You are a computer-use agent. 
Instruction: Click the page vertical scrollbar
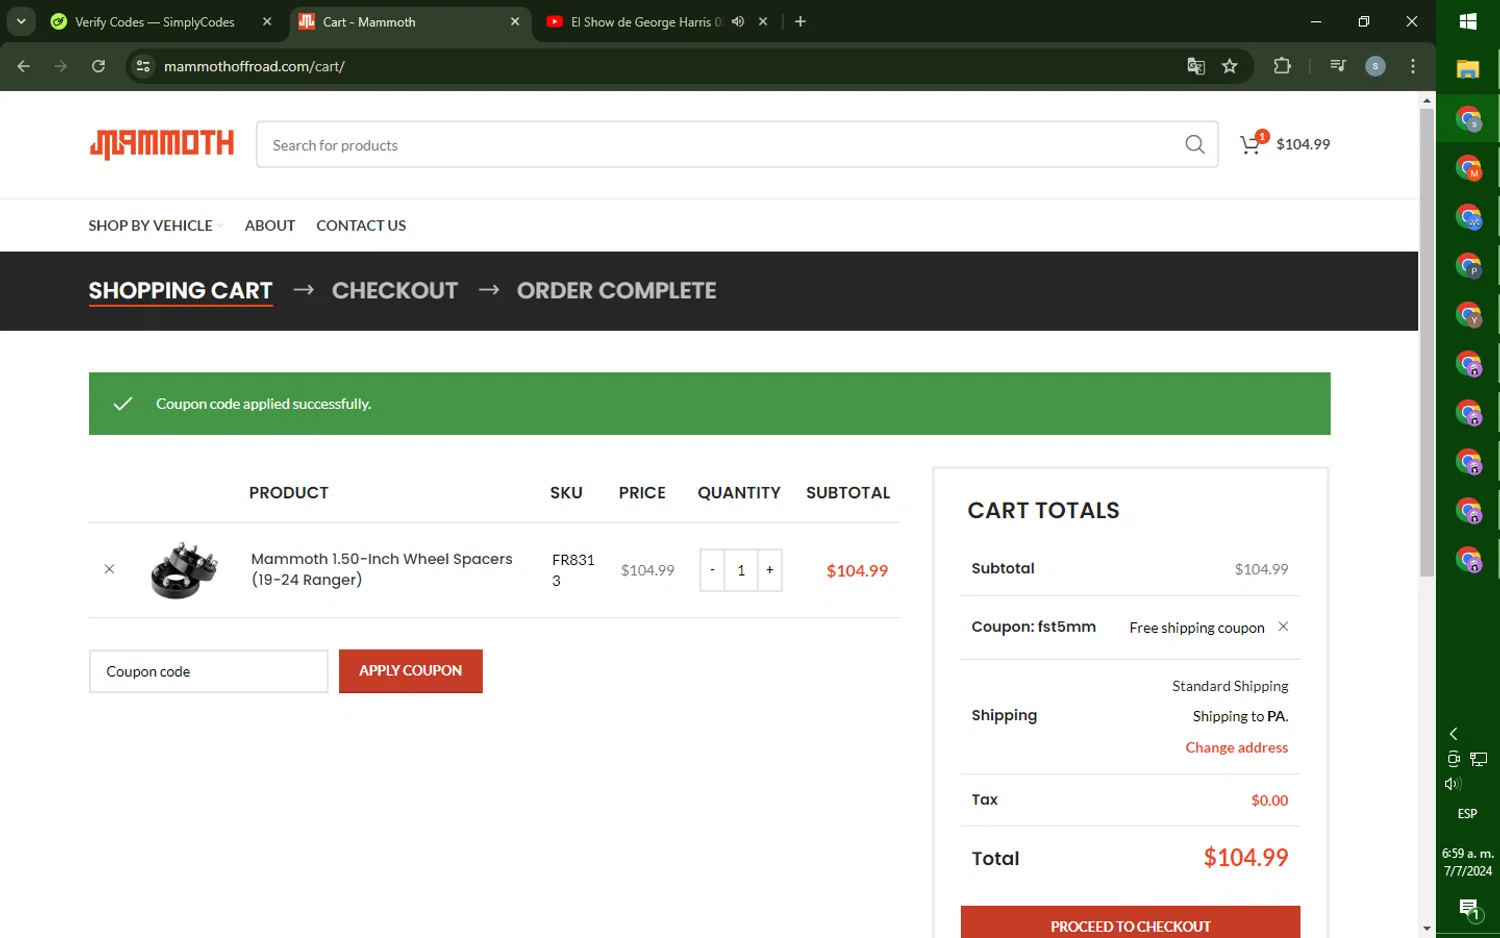[x=1427, y=342]
